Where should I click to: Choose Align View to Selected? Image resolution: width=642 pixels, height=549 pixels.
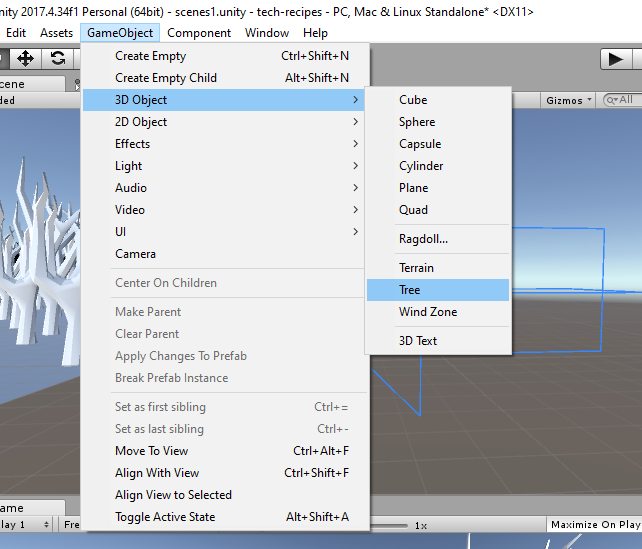[224, 495]
